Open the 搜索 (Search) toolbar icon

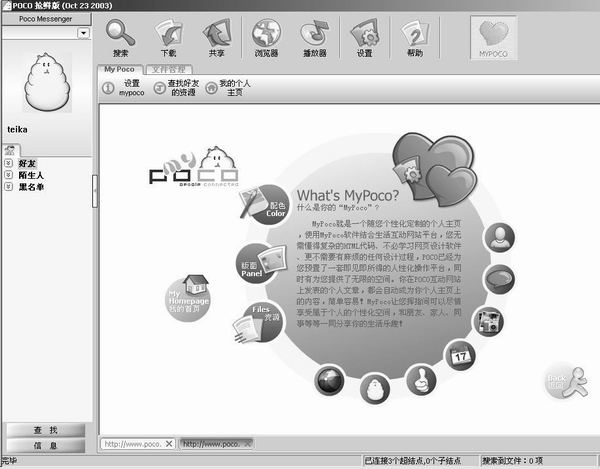coord(121,38)
